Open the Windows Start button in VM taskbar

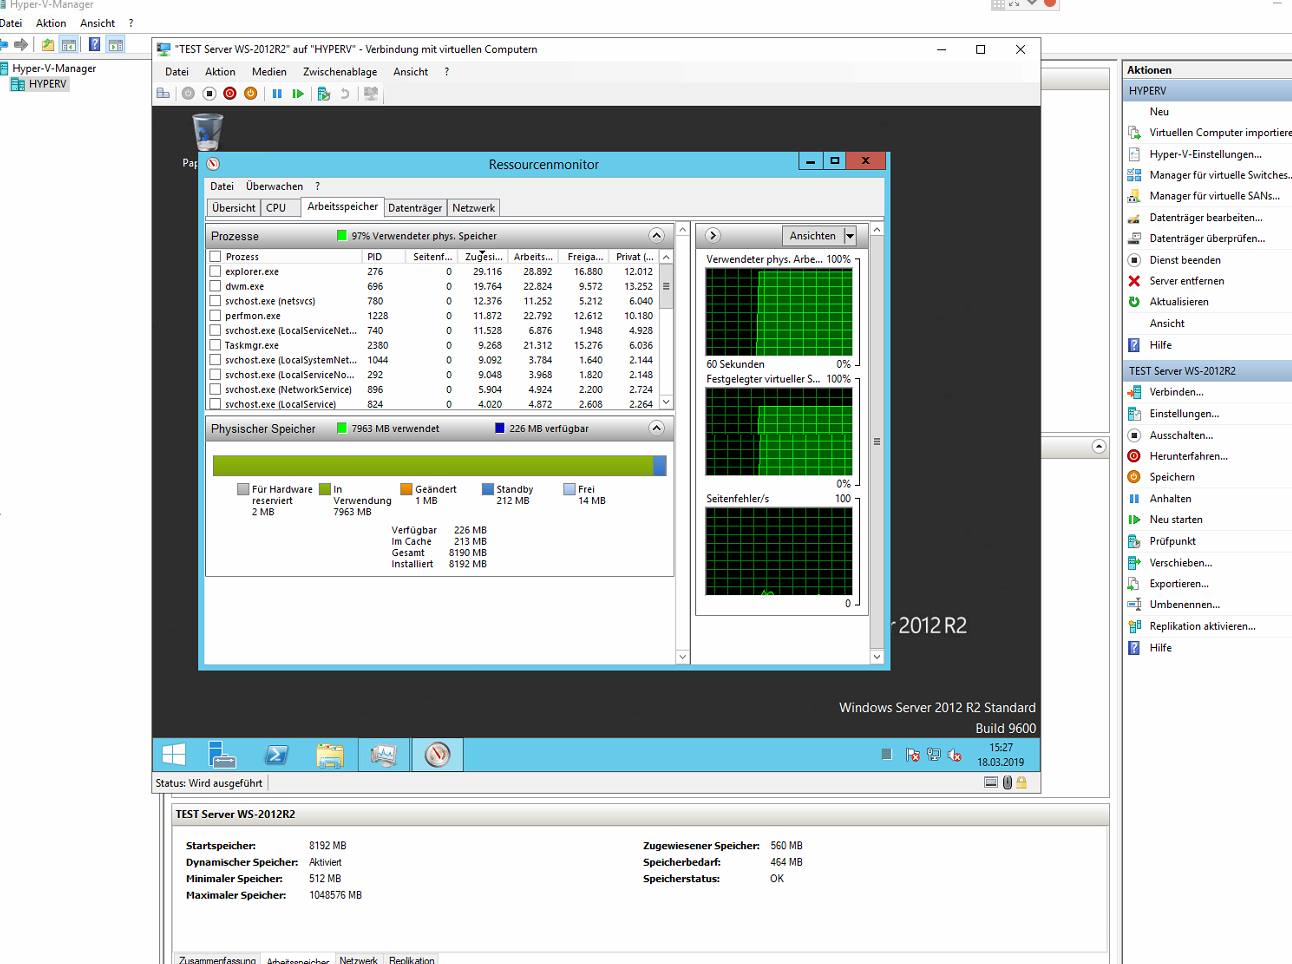[x=174, y=755]
